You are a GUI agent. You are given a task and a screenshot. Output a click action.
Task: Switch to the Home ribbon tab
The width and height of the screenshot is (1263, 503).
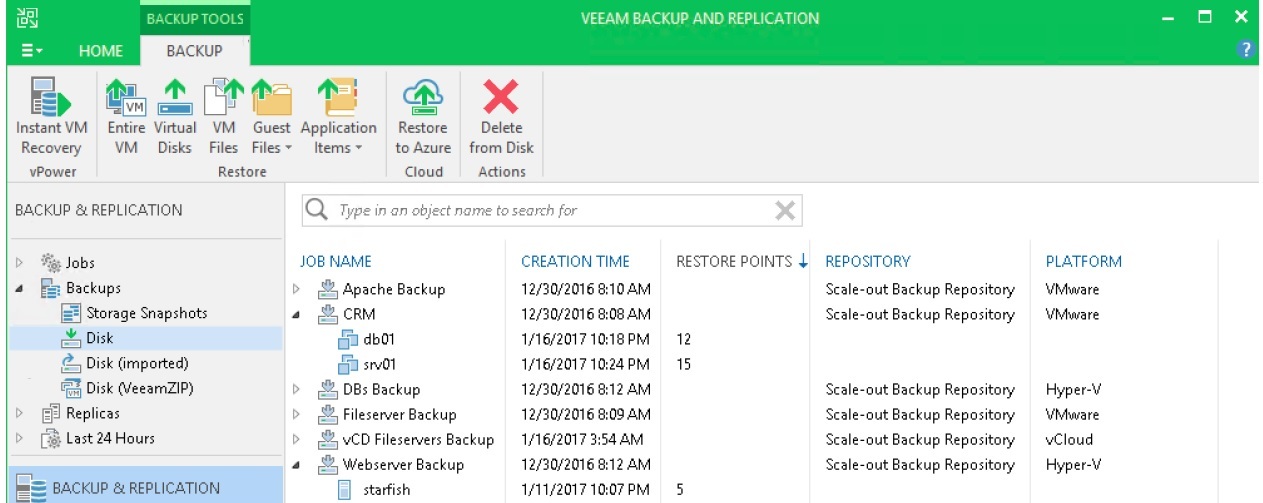coord(101,51)
